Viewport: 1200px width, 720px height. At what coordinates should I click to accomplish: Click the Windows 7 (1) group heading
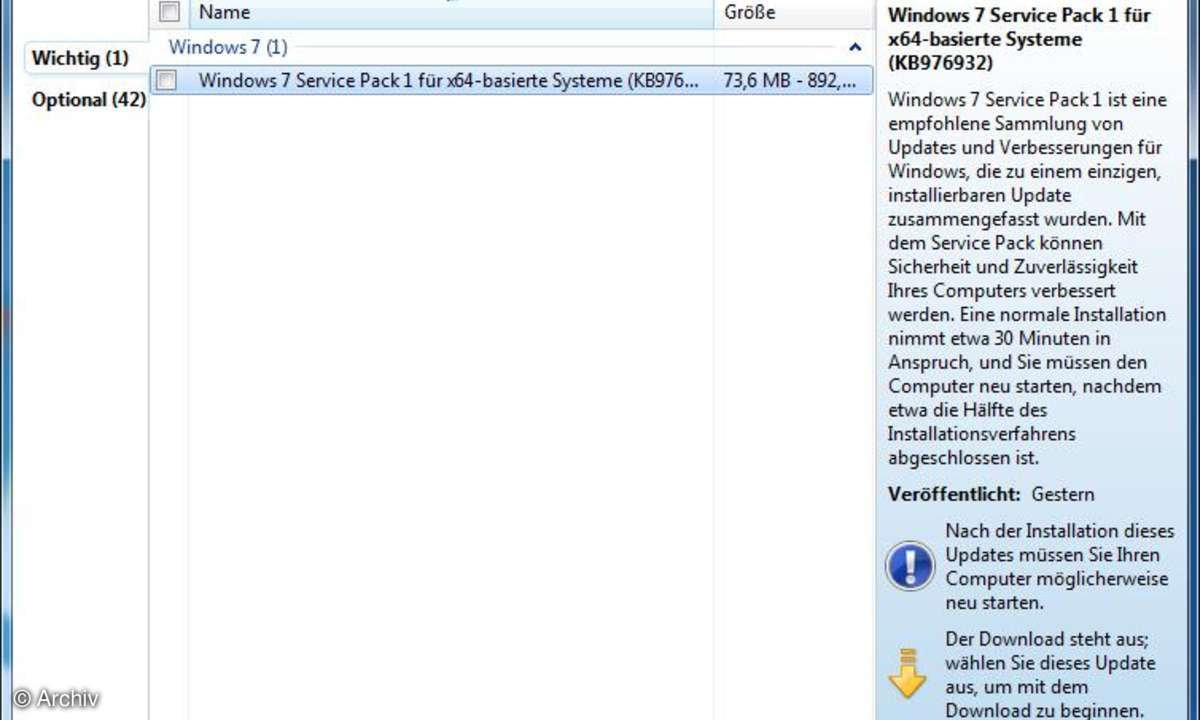coord(228,47)
